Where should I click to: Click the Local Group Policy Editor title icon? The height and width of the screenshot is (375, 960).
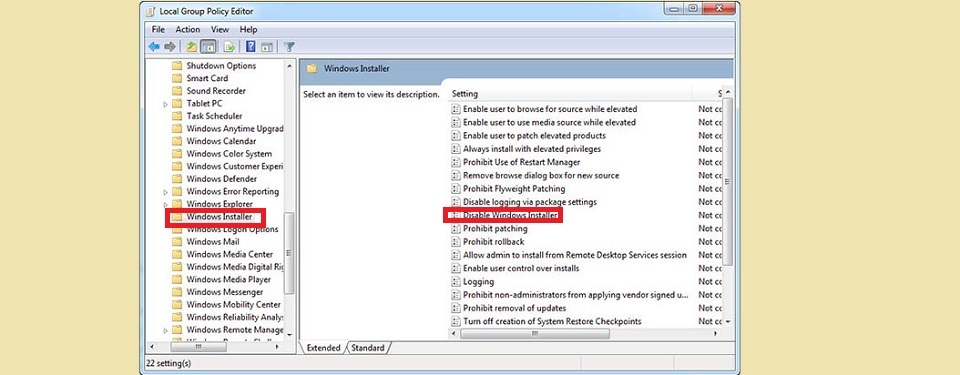point(151,11)
